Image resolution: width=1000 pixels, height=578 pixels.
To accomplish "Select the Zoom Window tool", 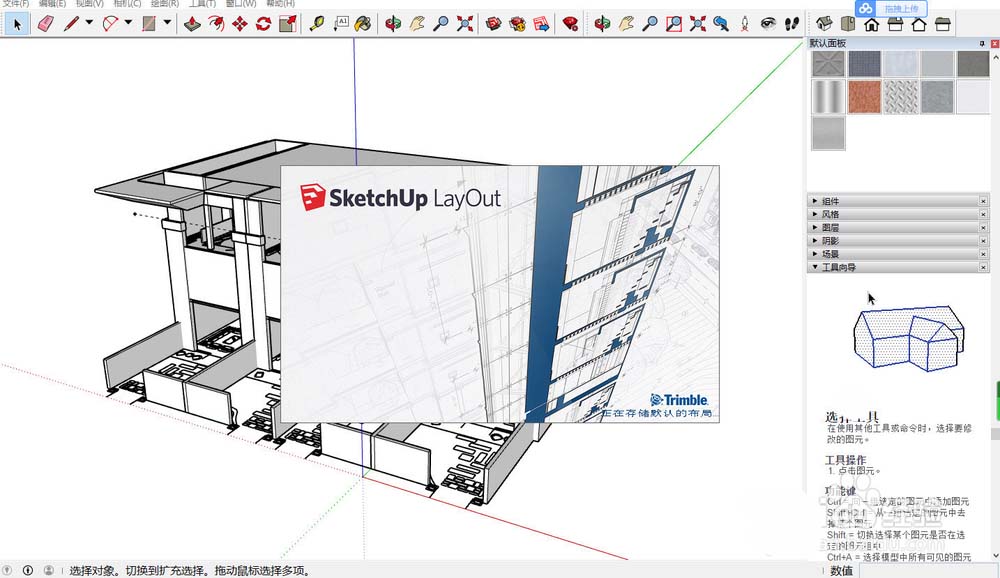I will 673,24.
